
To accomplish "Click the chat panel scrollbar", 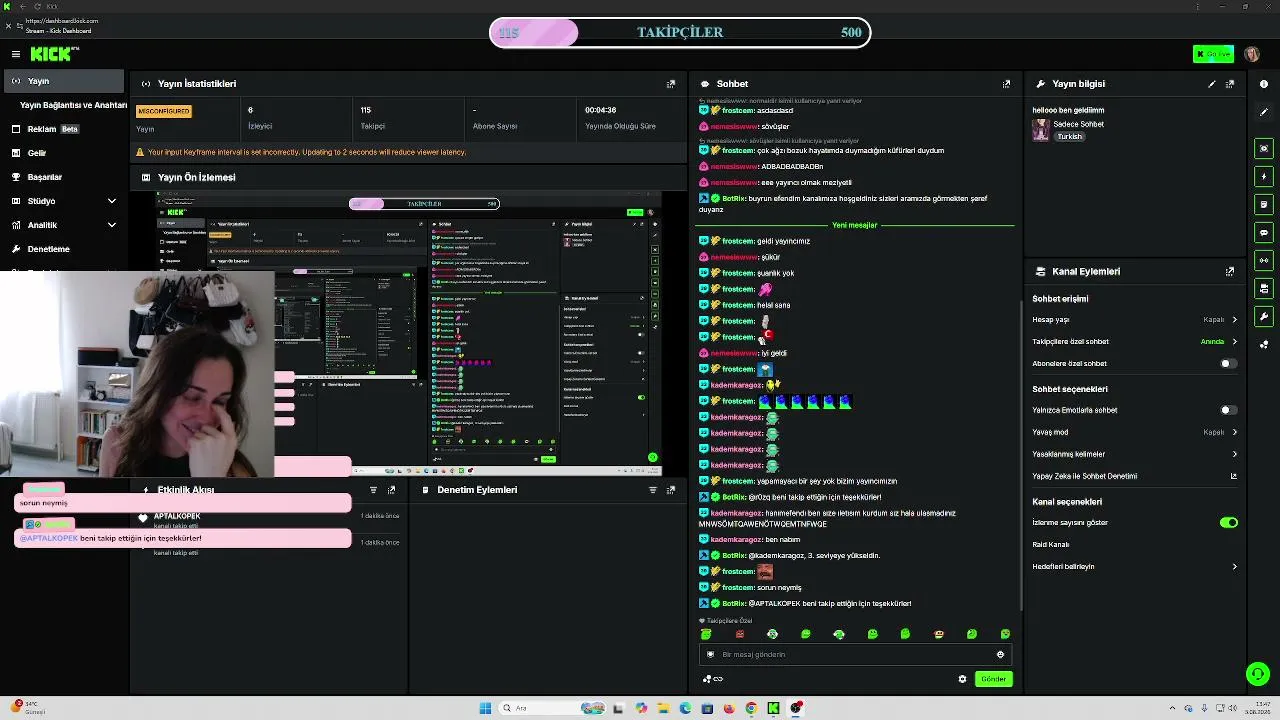I will point(1020,455).
